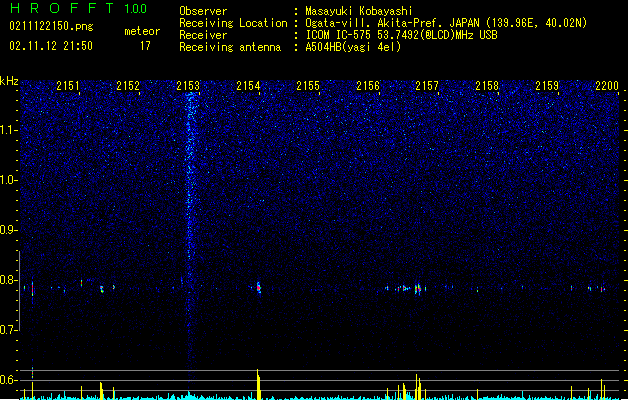
Task: Click time axis marker 2152
Action: 128,86
